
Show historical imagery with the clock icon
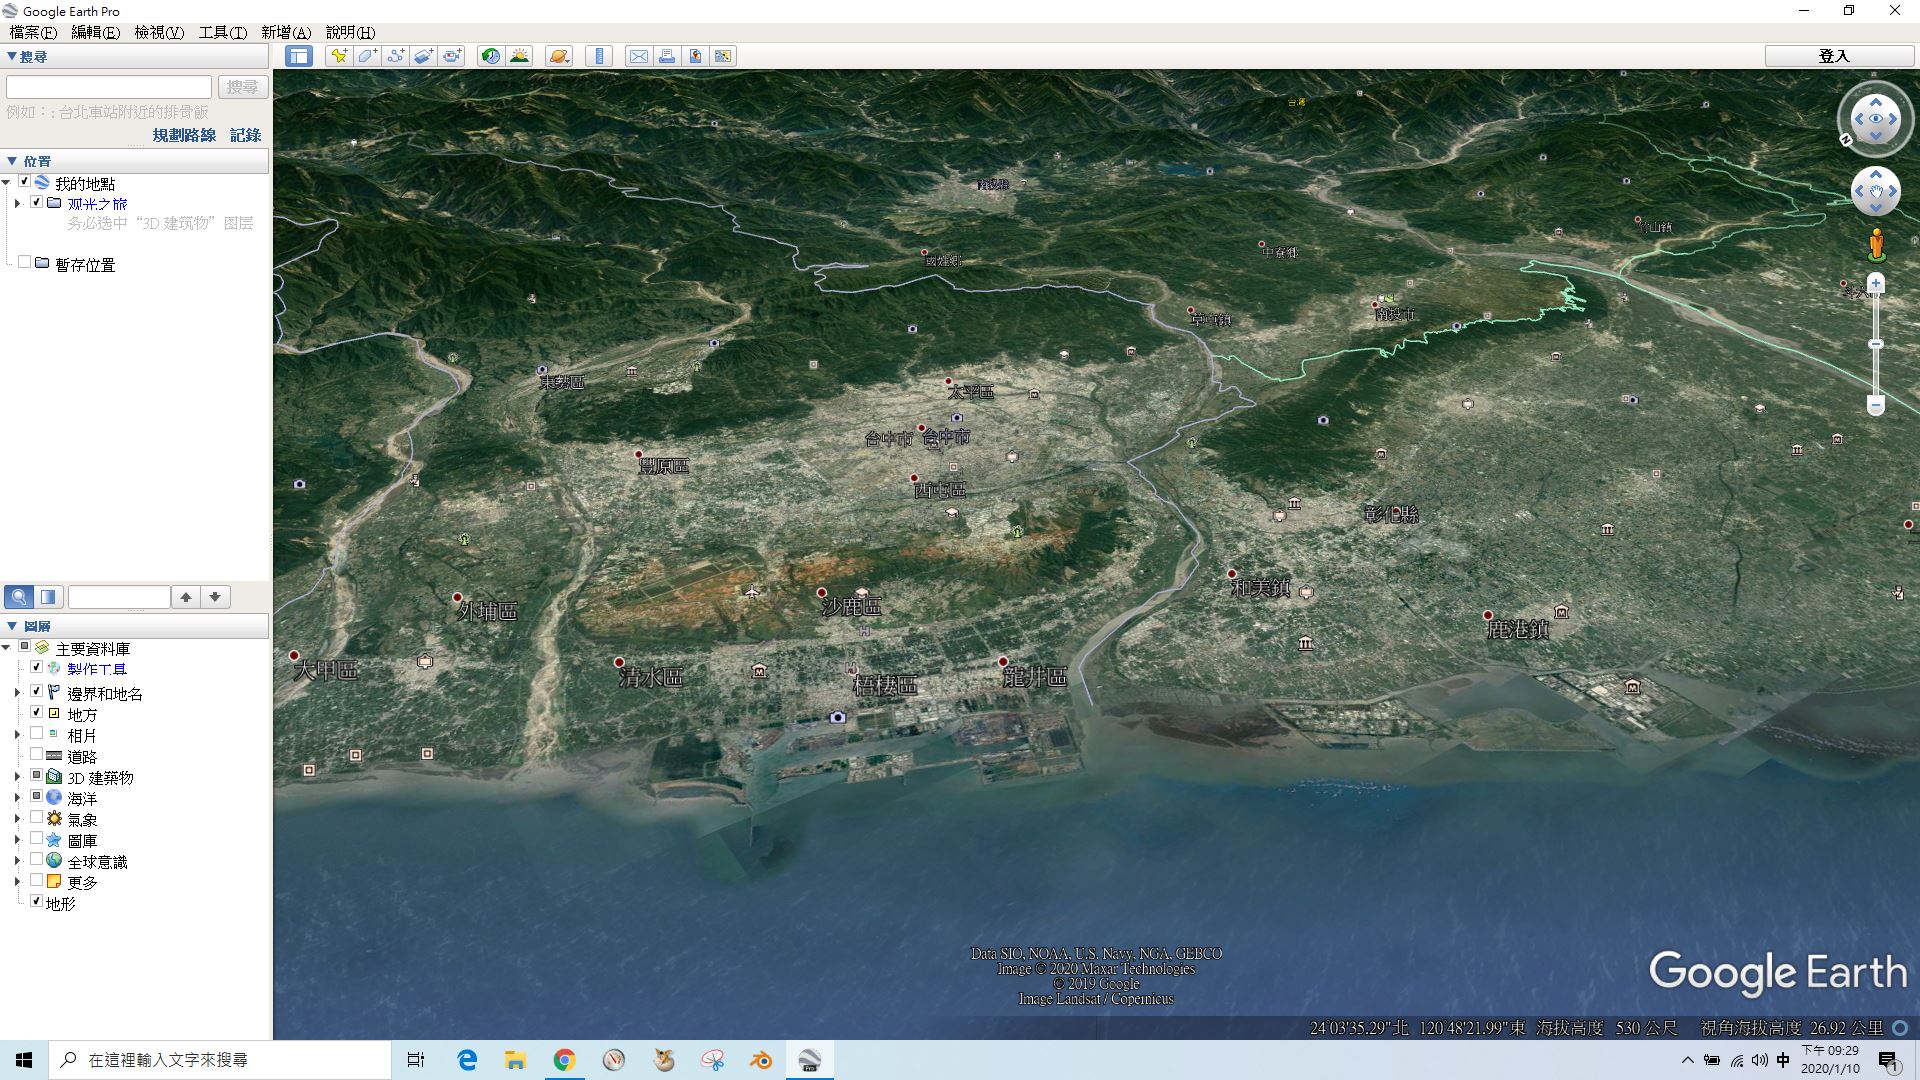tap(490, 56)
